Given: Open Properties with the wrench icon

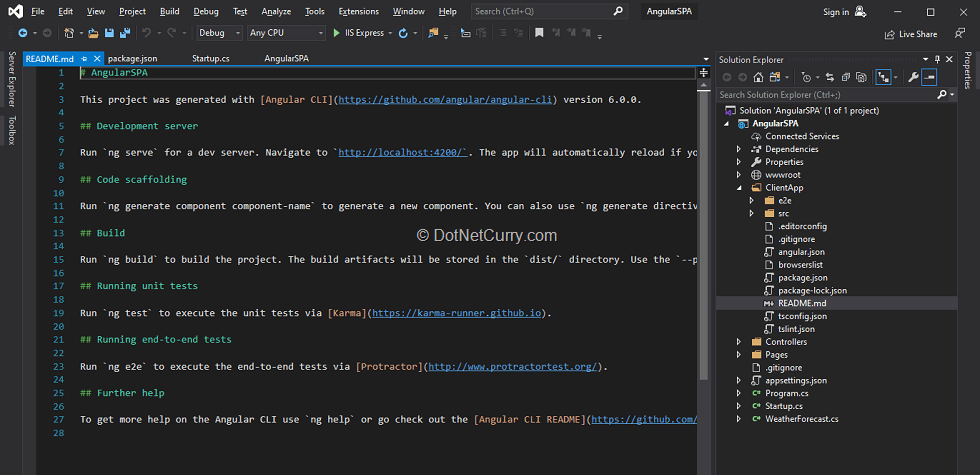Looking at the screenshot, I should click(912, 78).
